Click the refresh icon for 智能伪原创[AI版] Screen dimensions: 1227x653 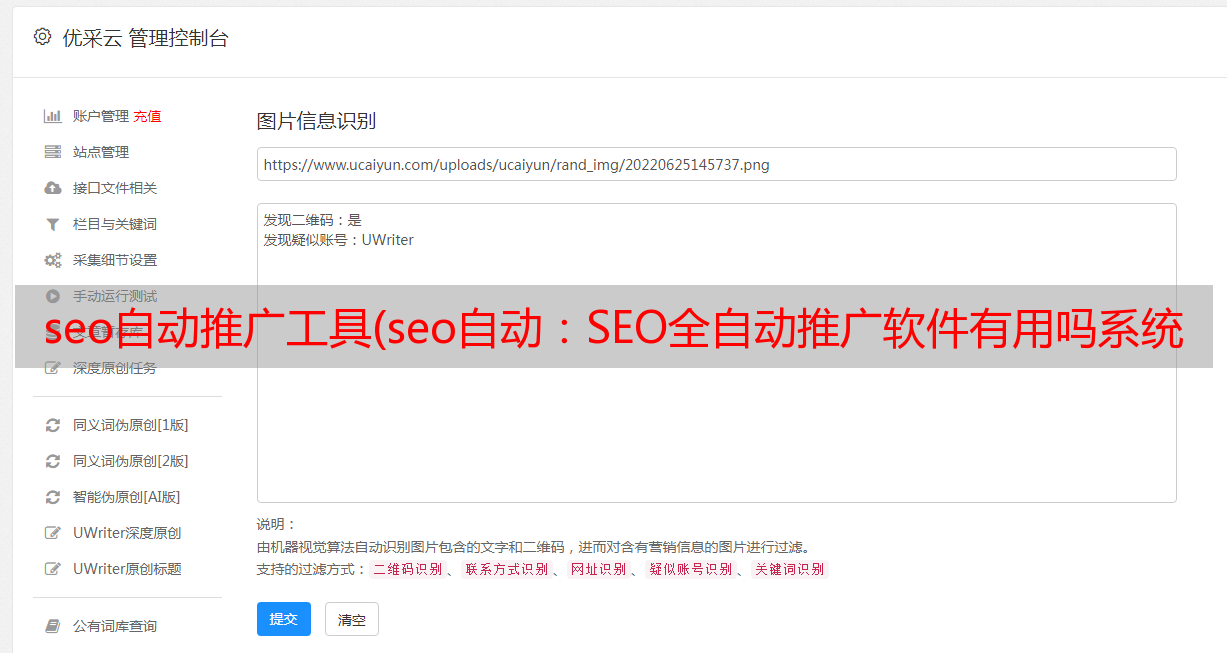click(x=53, y=497)
